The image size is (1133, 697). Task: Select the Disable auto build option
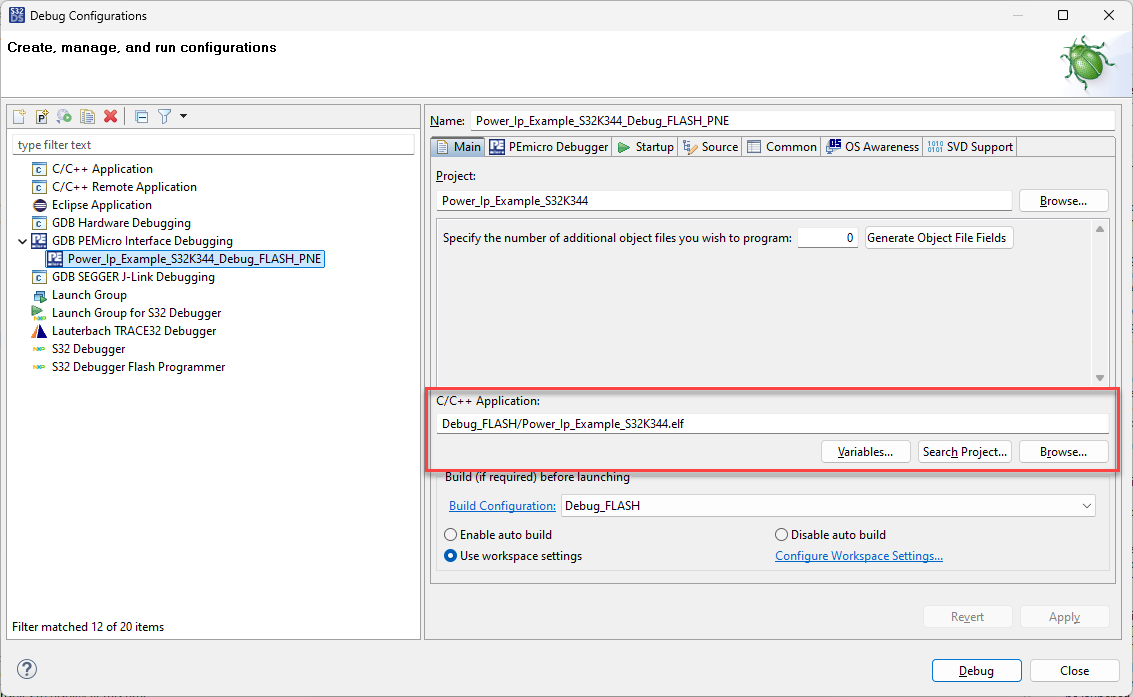(x=780, y=534)
